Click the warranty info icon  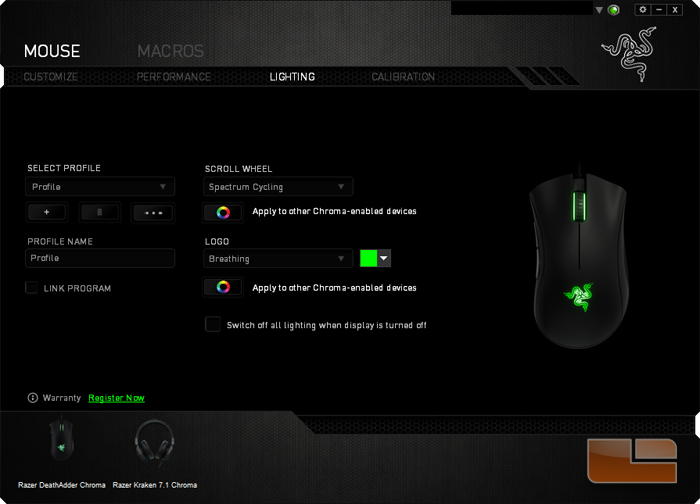coord(33,398)
